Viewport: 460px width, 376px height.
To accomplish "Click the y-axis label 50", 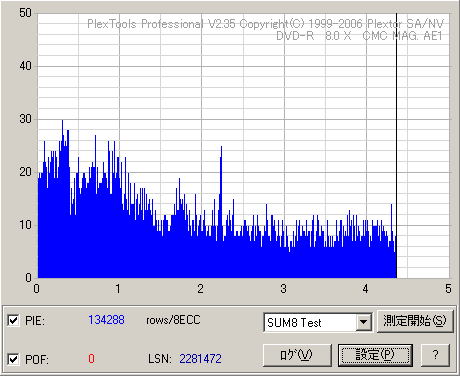I will pos(26,13).
